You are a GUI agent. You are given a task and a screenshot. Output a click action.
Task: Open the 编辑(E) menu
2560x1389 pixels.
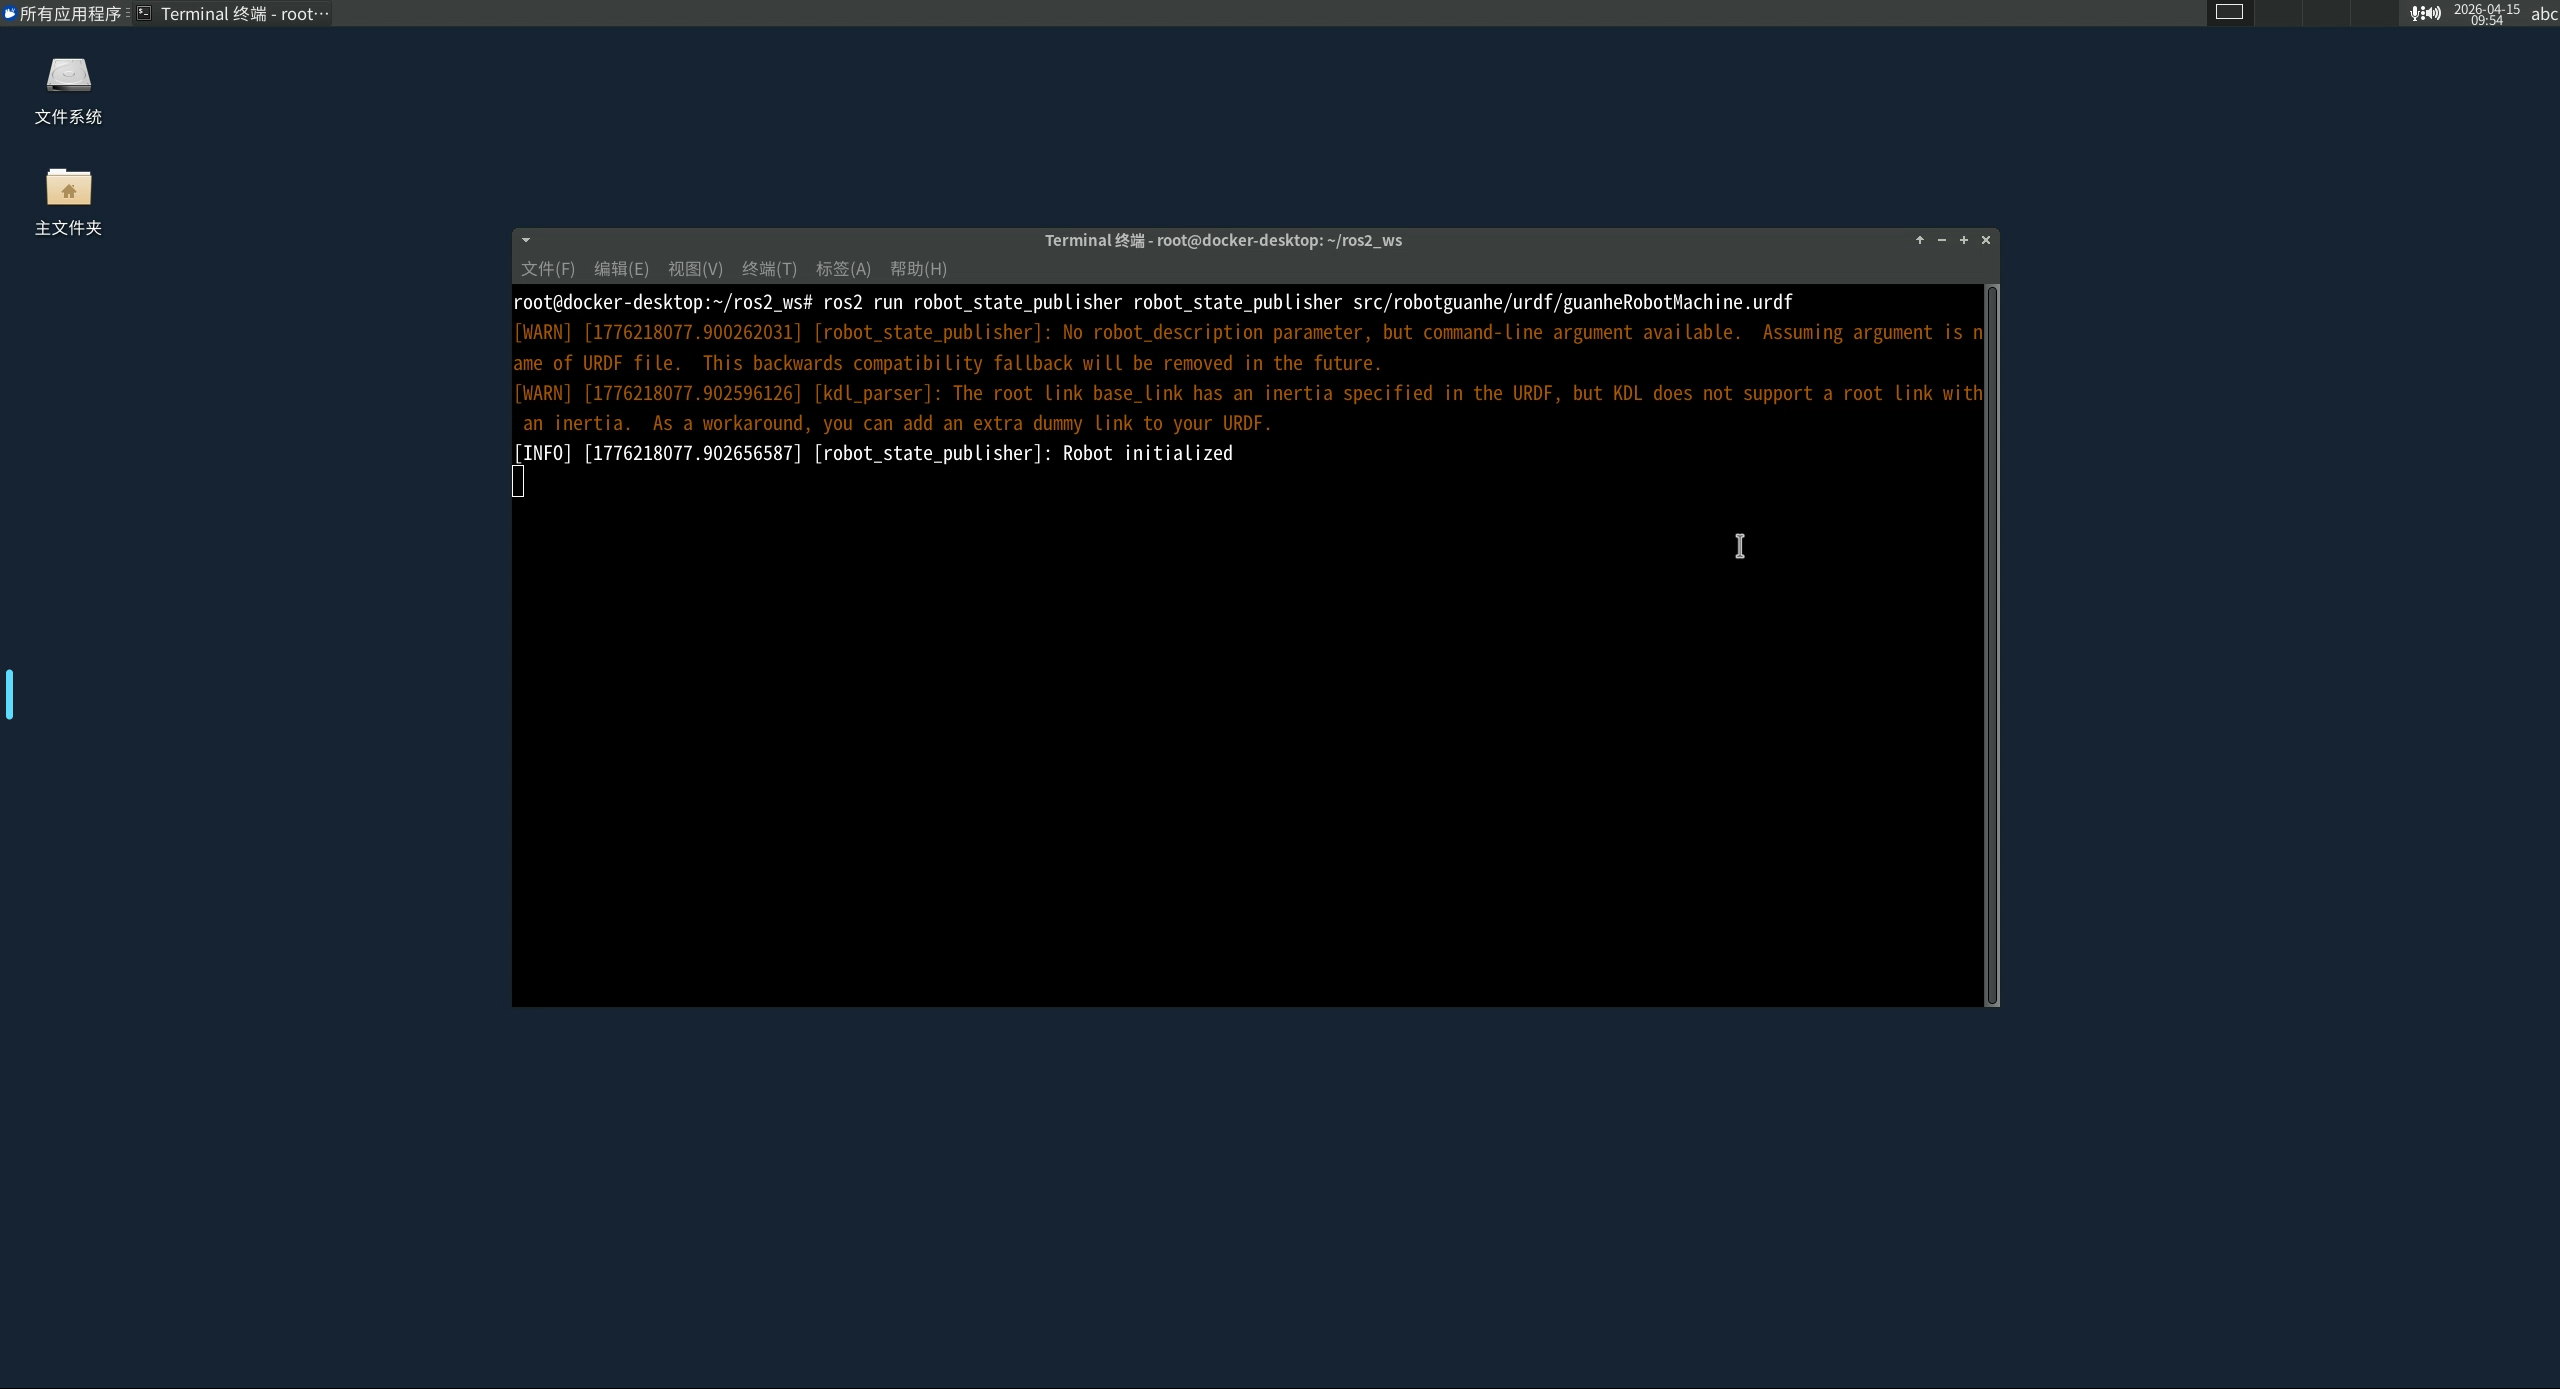(621, 269)
